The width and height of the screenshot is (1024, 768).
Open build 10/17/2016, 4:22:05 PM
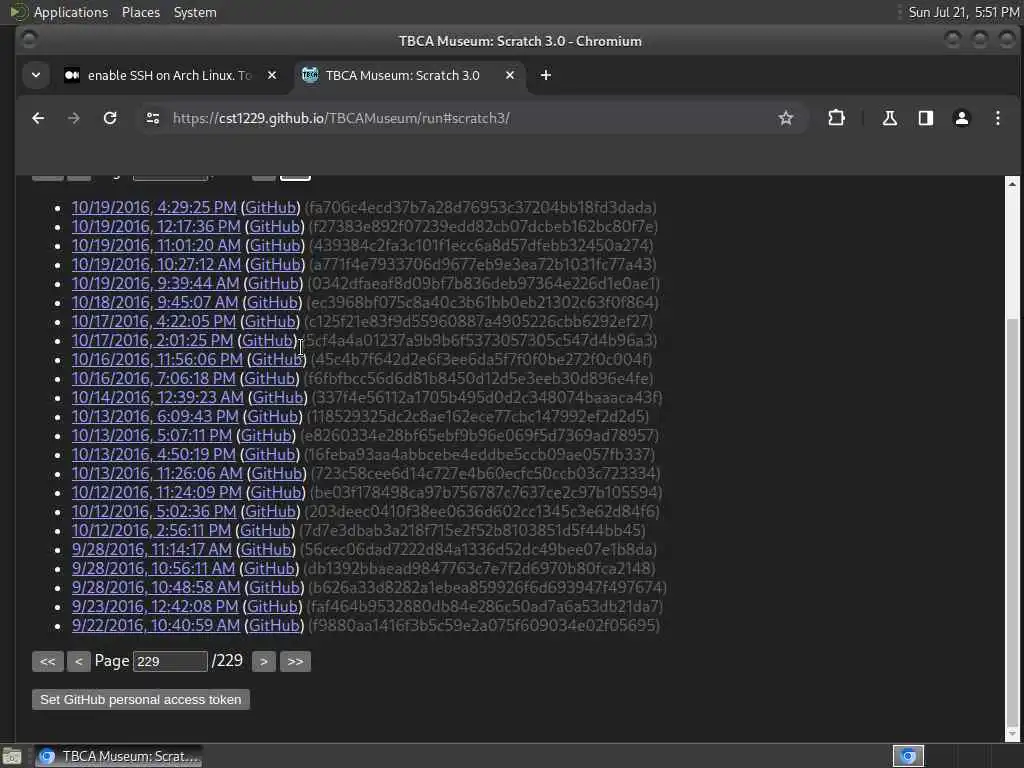click(x=153, y=321)
